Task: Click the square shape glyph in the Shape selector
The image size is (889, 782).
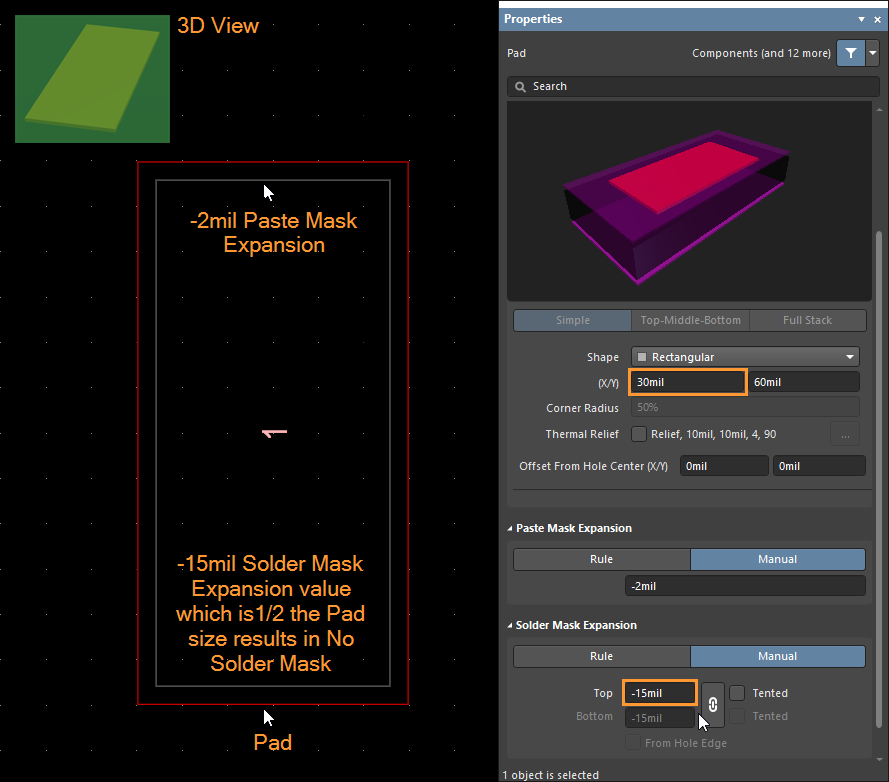Action: pyautogui.click(x=641, y=356)
